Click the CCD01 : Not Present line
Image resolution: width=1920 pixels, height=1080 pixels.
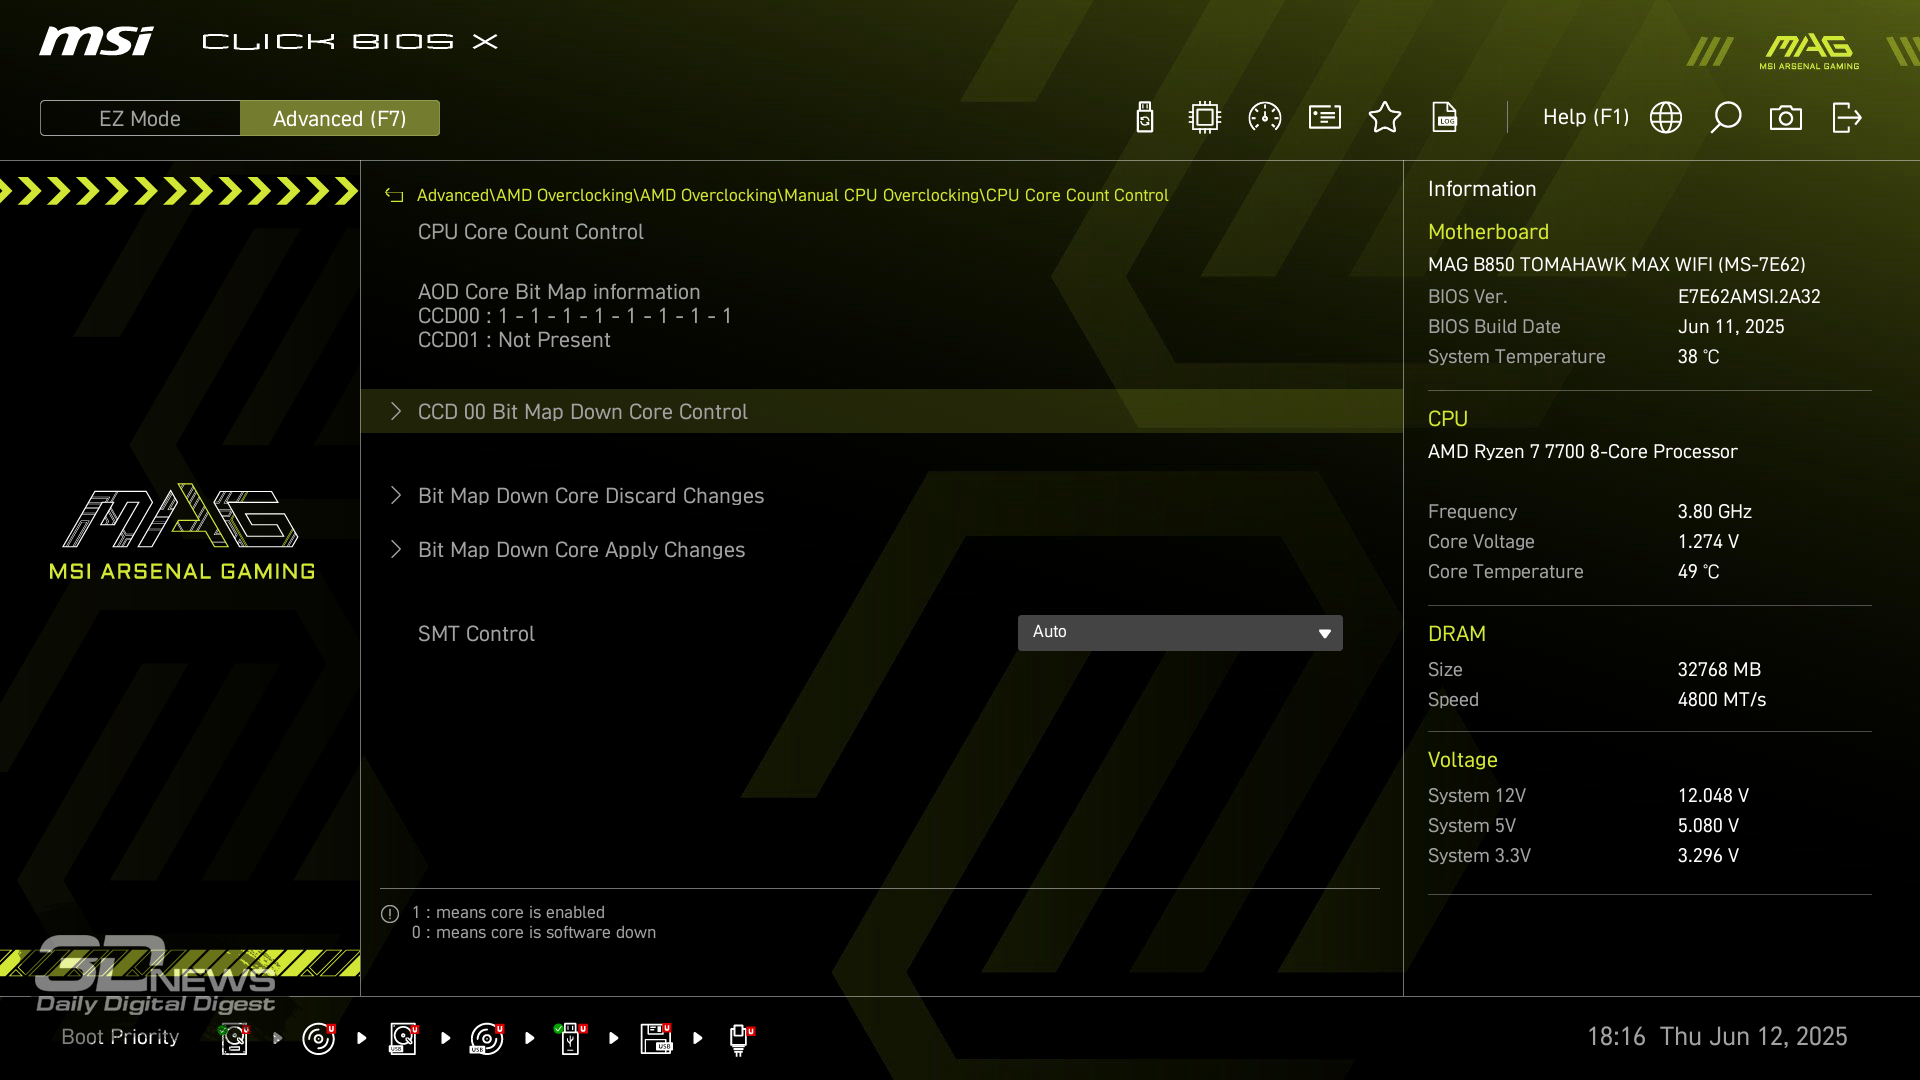514,340
